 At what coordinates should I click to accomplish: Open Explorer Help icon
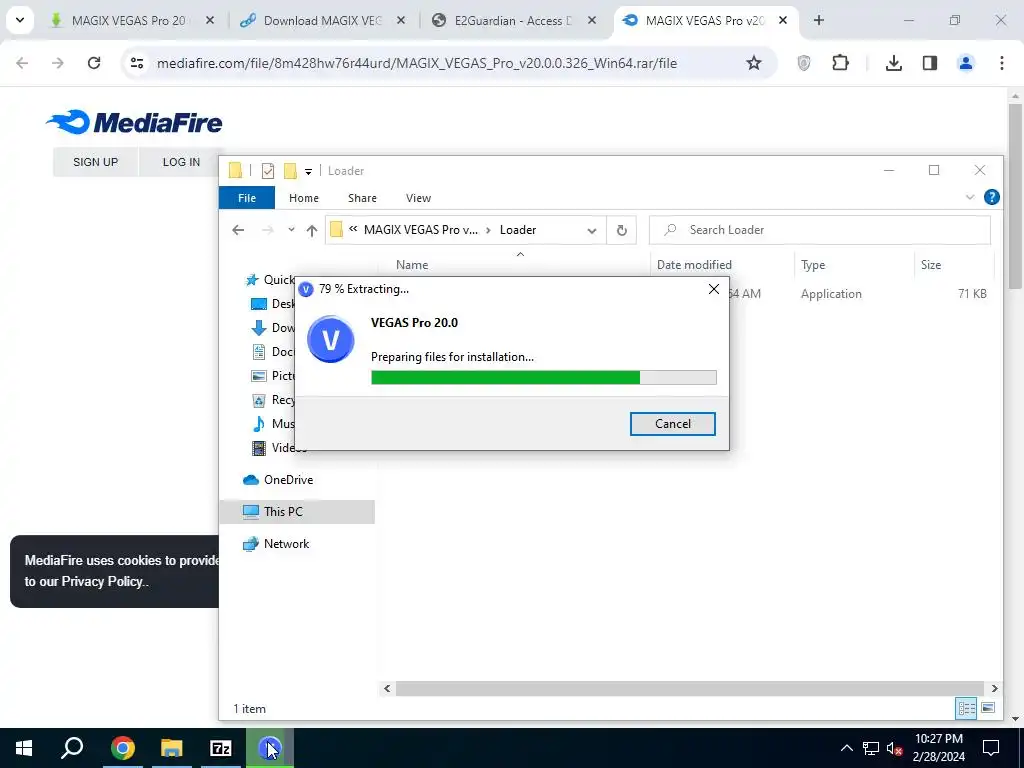[x=991, y=197]
